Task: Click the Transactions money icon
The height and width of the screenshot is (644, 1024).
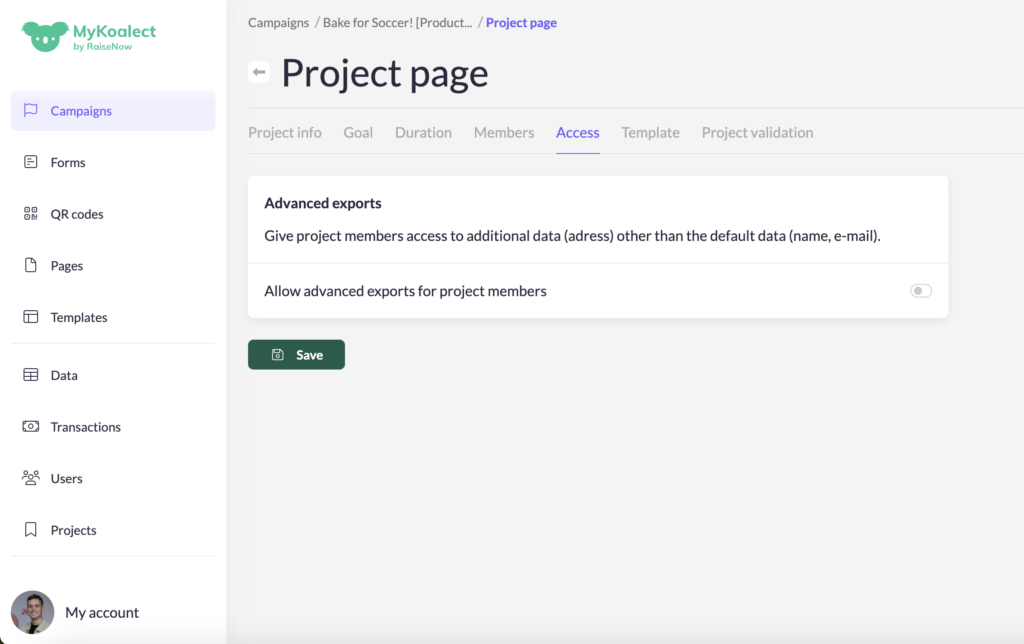Action: (x=31, y=427)
